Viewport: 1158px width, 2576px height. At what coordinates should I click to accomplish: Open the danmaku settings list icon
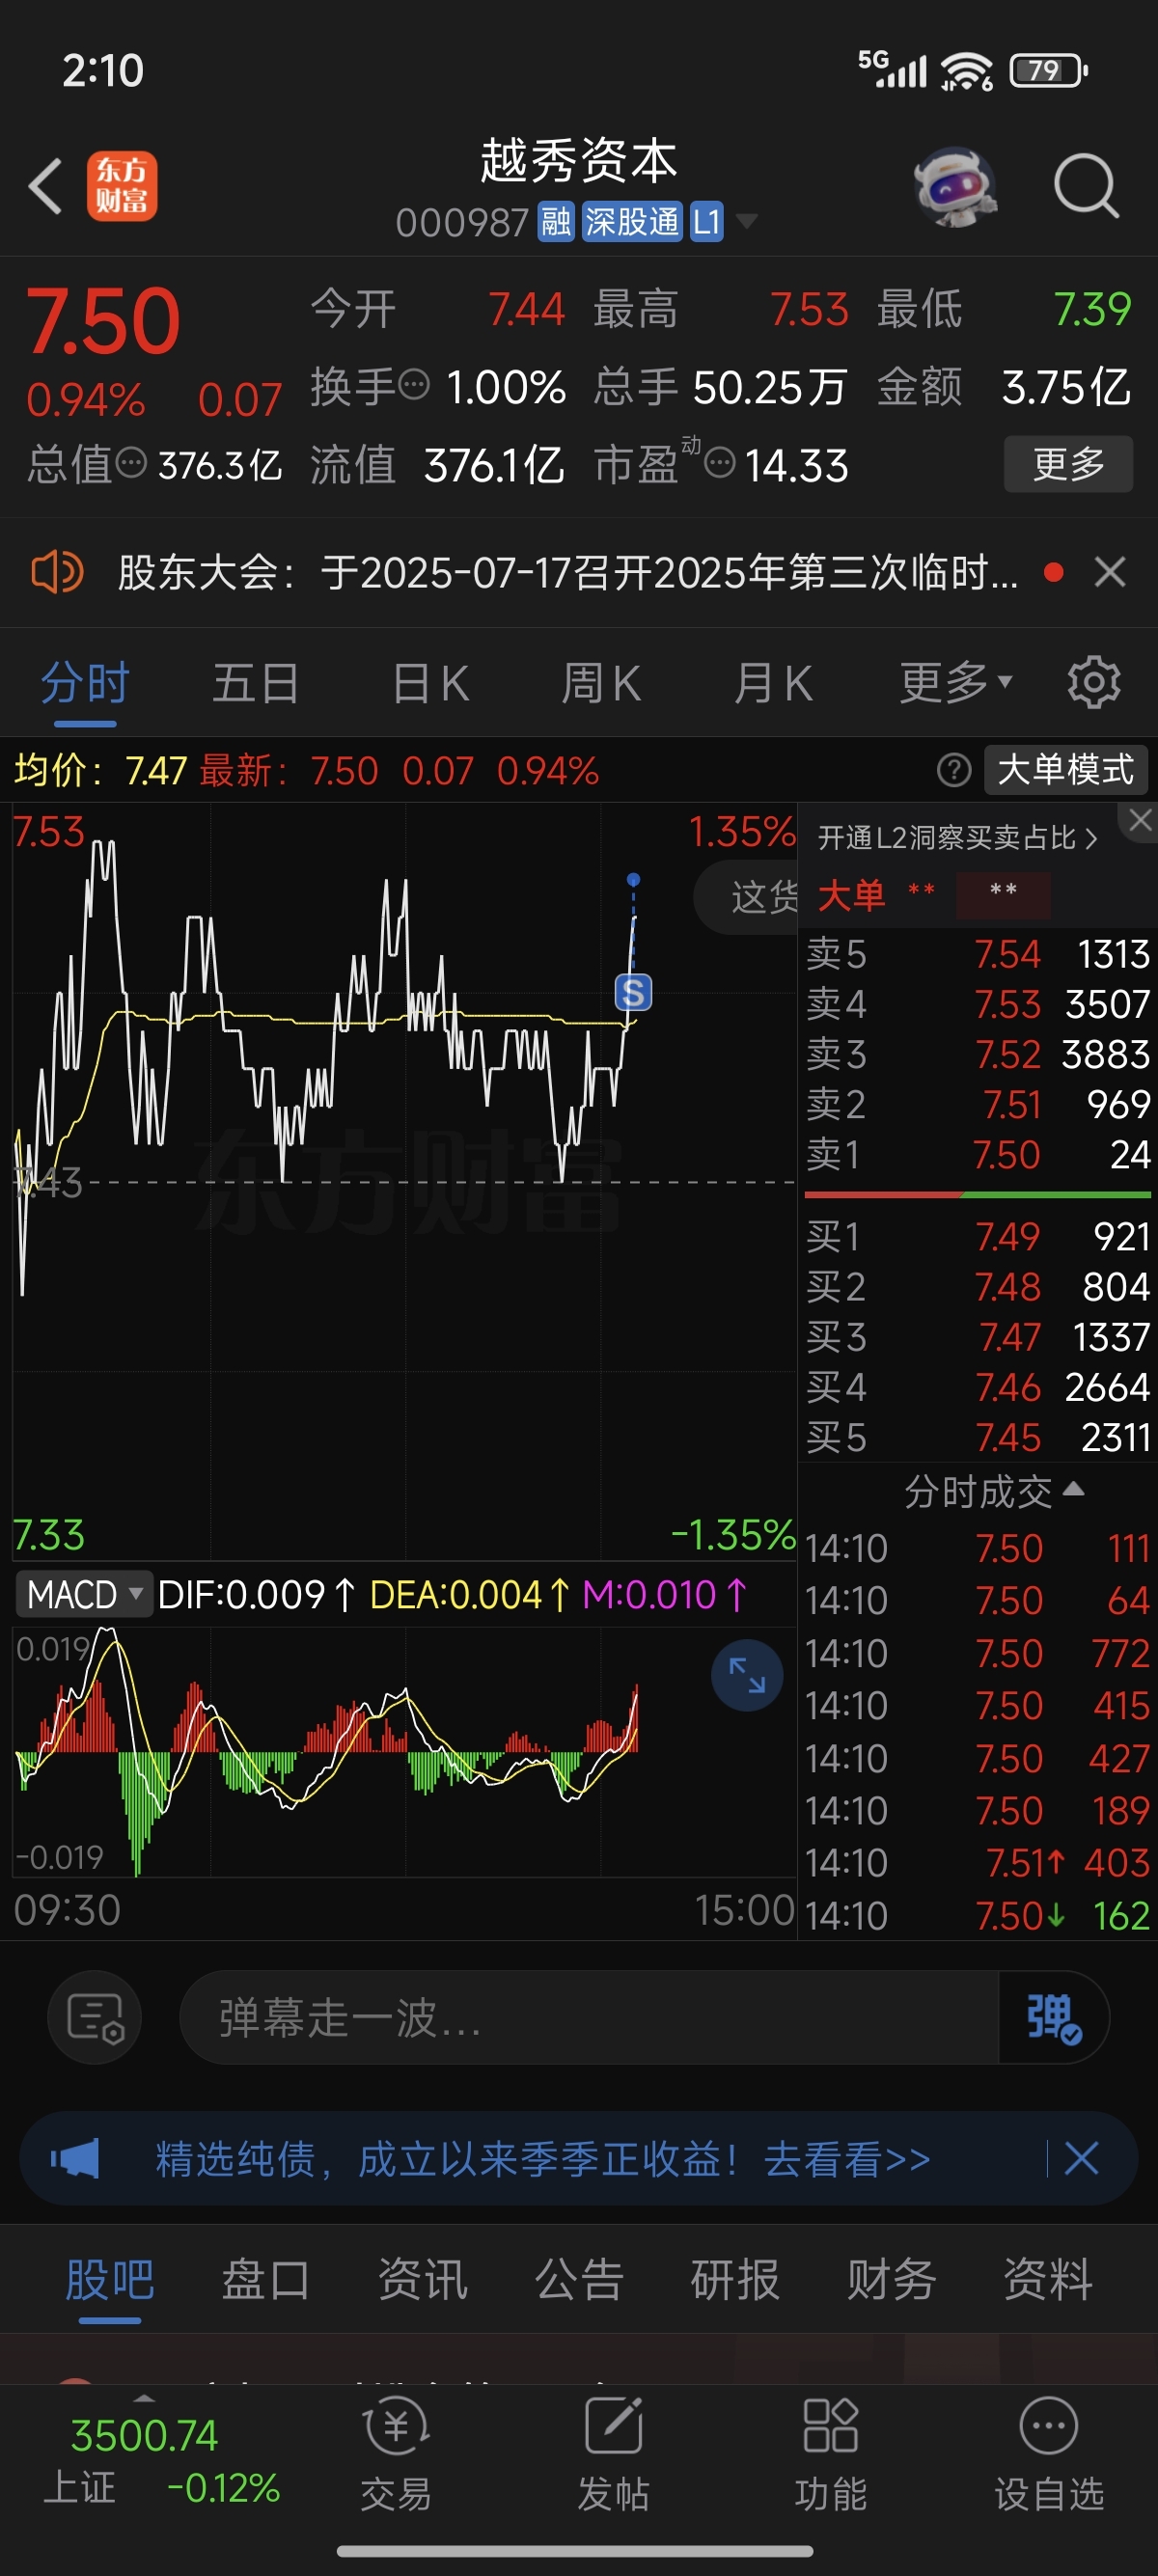[x=95, y=2018]
